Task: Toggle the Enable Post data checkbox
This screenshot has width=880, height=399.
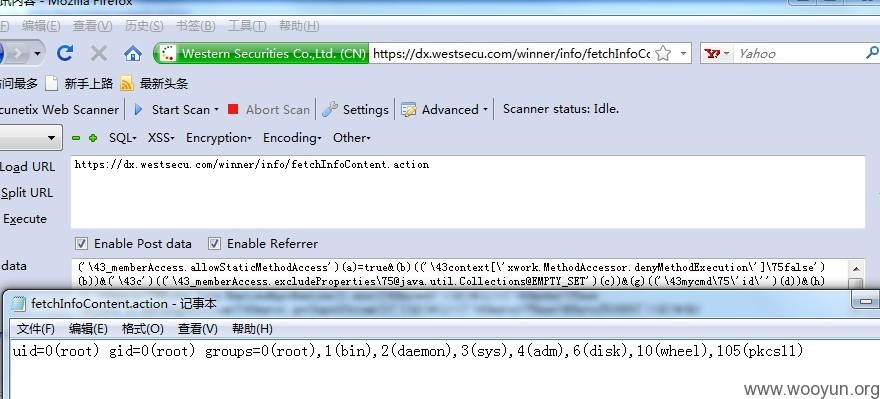Action: pos(81,244)
